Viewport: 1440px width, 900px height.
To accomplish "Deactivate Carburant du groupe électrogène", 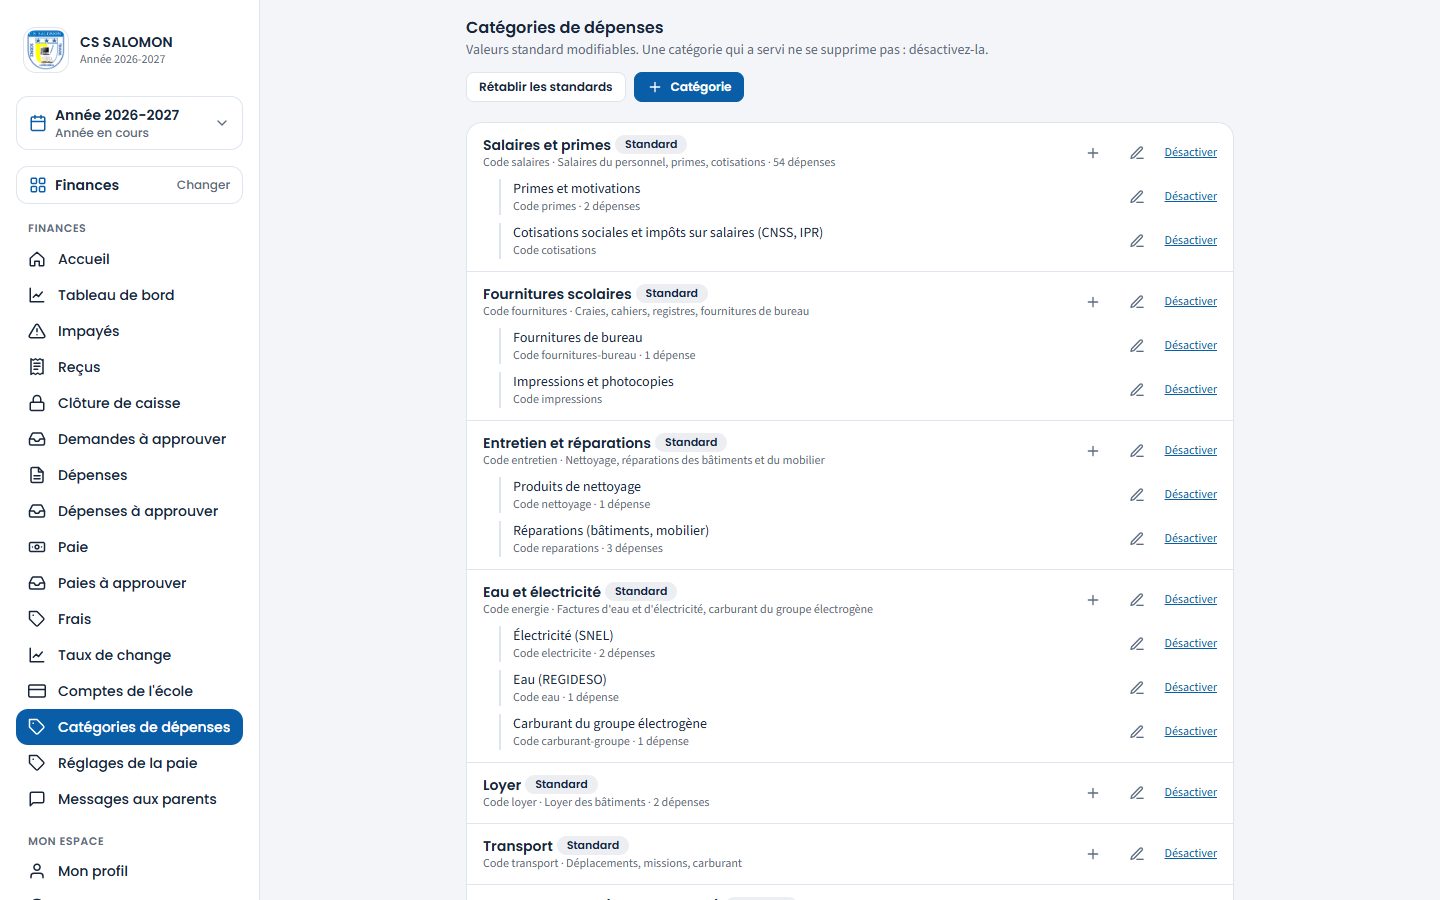I will click(1191, 732).
